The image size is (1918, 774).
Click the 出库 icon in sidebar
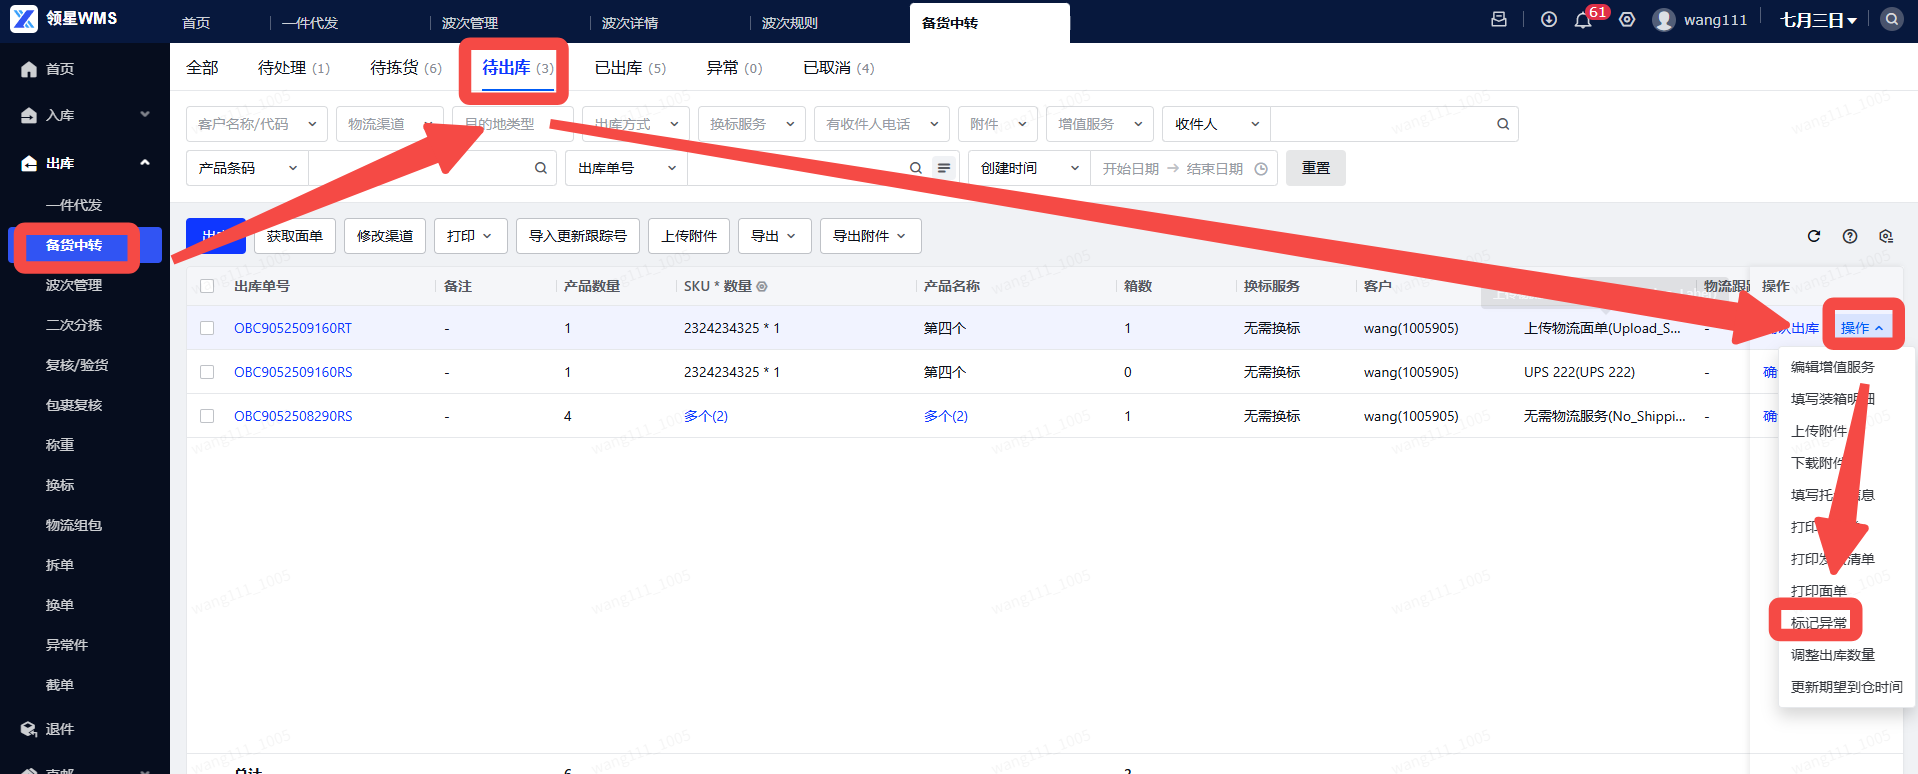click(29, 163)
